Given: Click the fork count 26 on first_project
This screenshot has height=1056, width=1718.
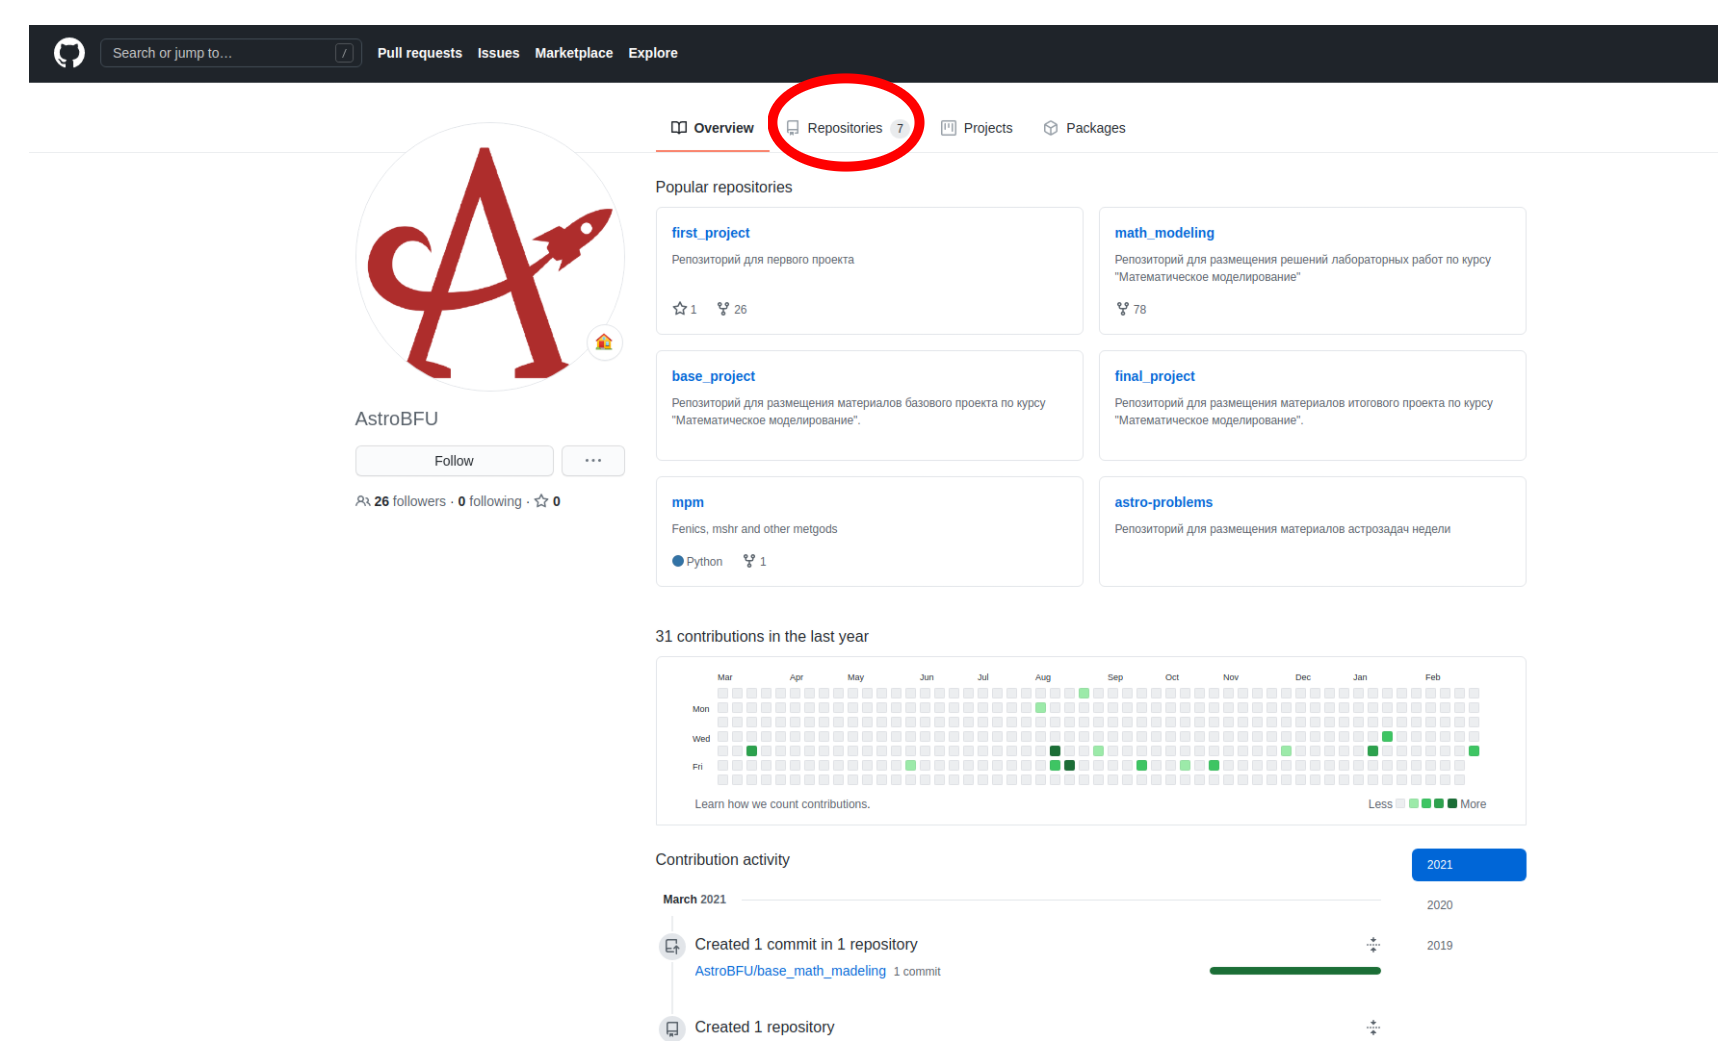Looking at the screenshot, I should 732,309.
